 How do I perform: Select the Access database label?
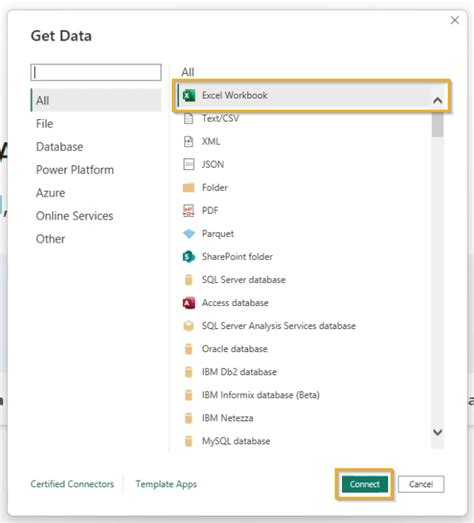(235, 303)
